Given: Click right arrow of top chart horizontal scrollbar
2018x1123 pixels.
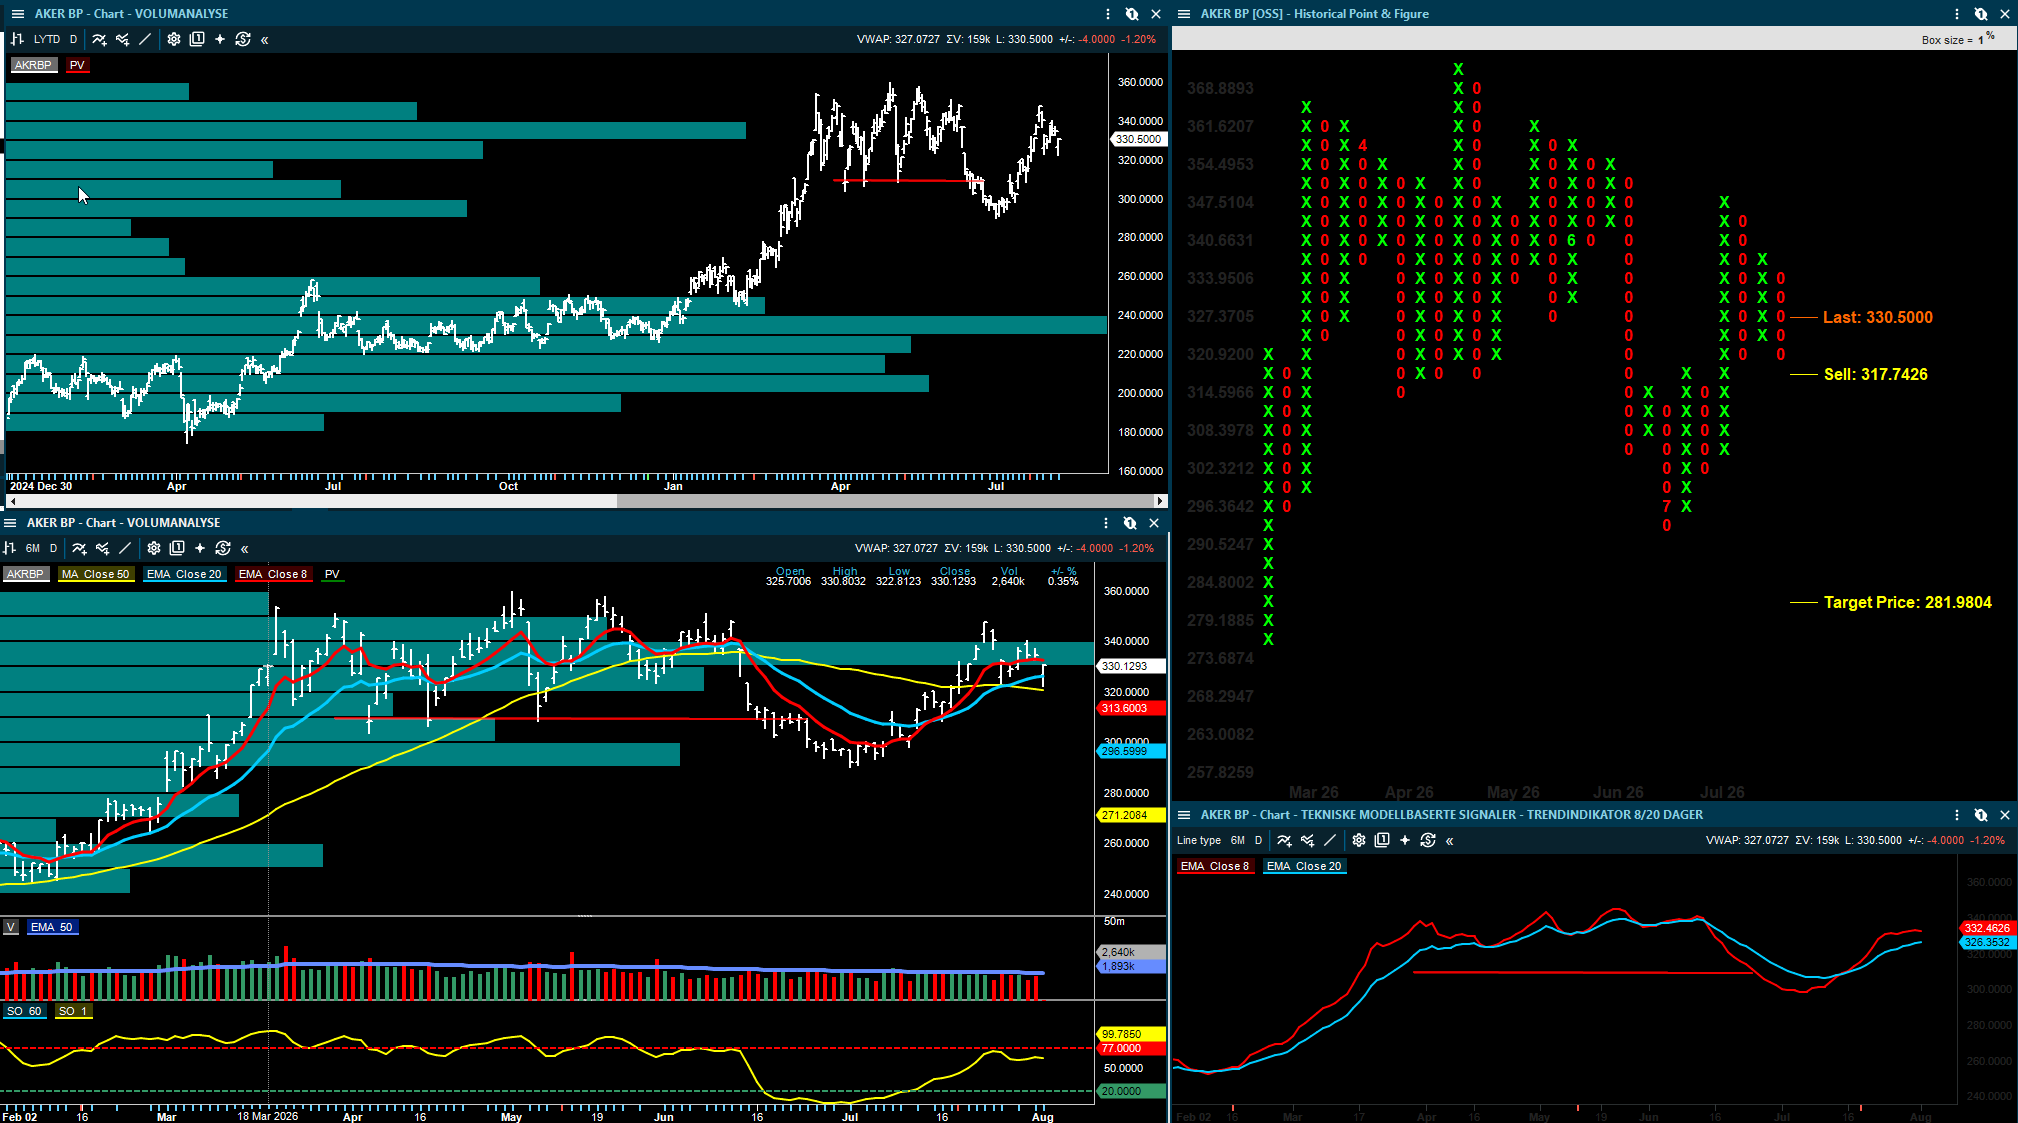Looking at the screenshot, I should point(1160,501).
